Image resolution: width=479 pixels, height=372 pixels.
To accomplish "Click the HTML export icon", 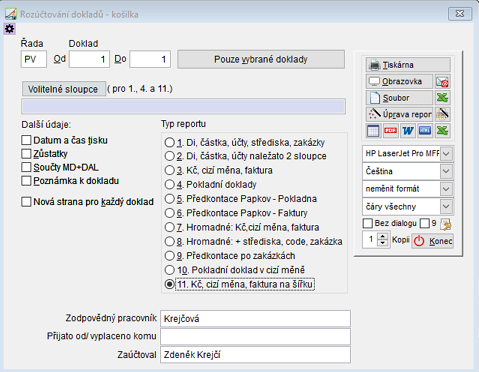I will (425, 130).
